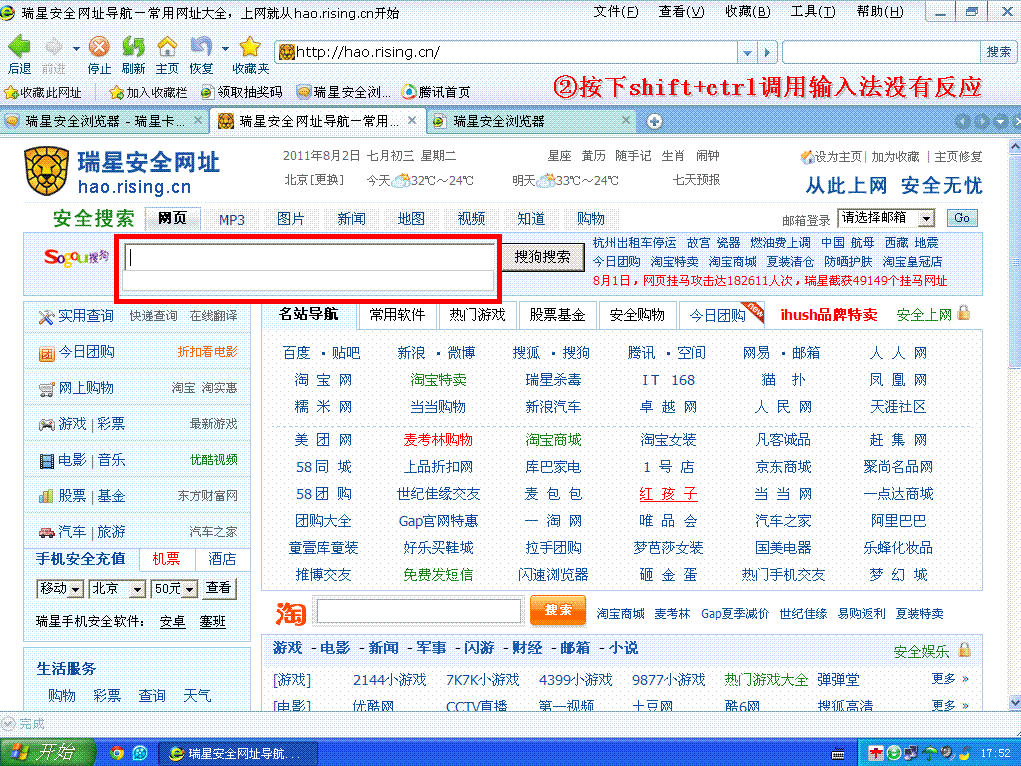1021x766 pixels.
Task: Click the Forward arrow icon
Action: coord(53,46)
